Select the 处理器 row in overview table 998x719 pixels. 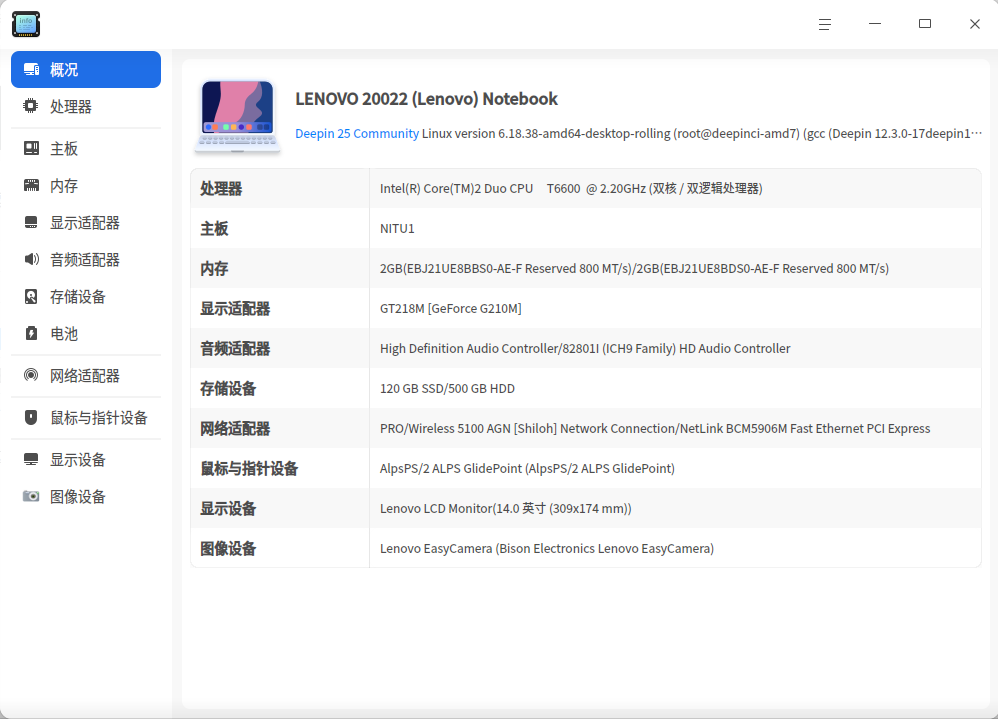586,188
